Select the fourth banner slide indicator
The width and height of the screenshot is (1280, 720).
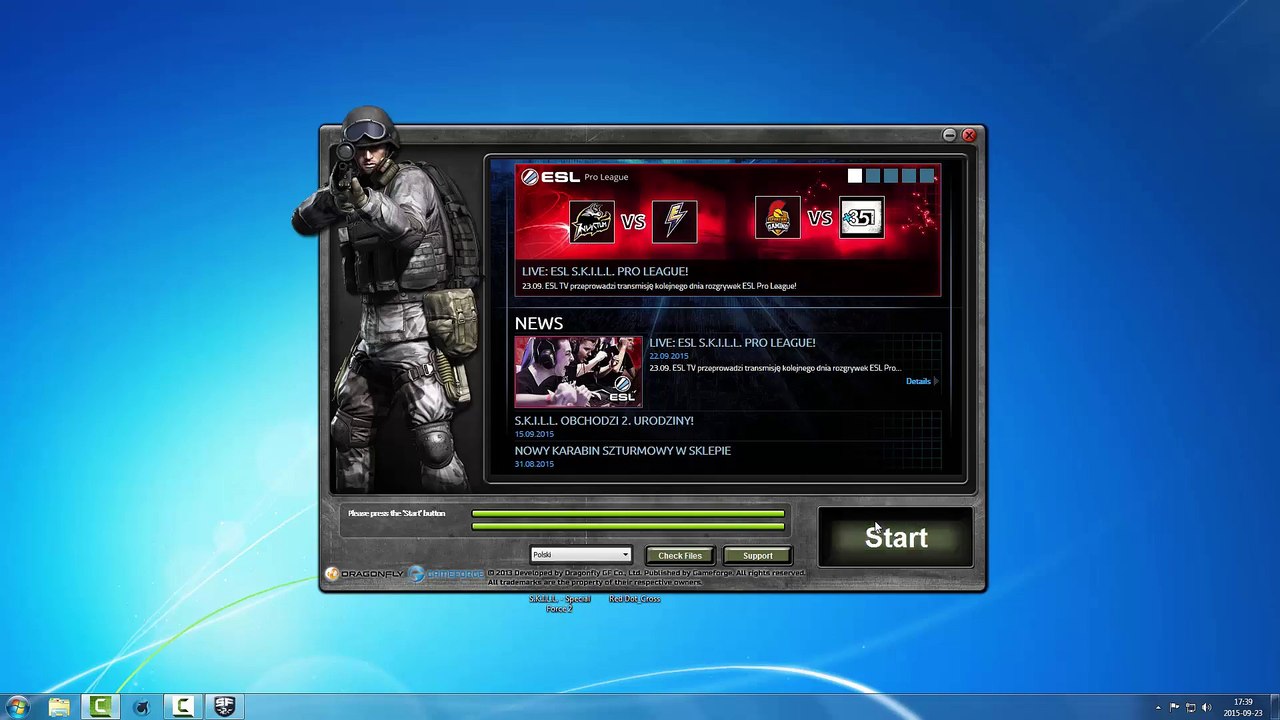(x=909, y=176)
